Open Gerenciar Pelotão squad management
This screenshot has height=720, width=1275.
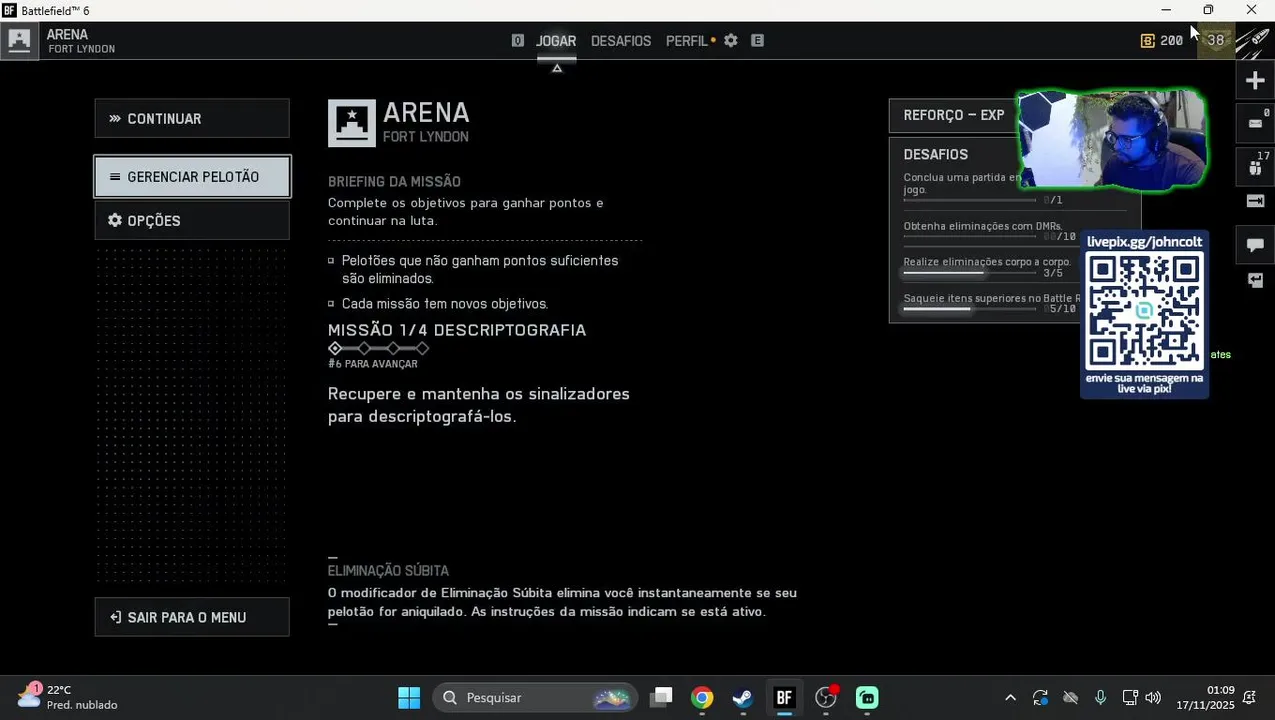tap(192, 177)
